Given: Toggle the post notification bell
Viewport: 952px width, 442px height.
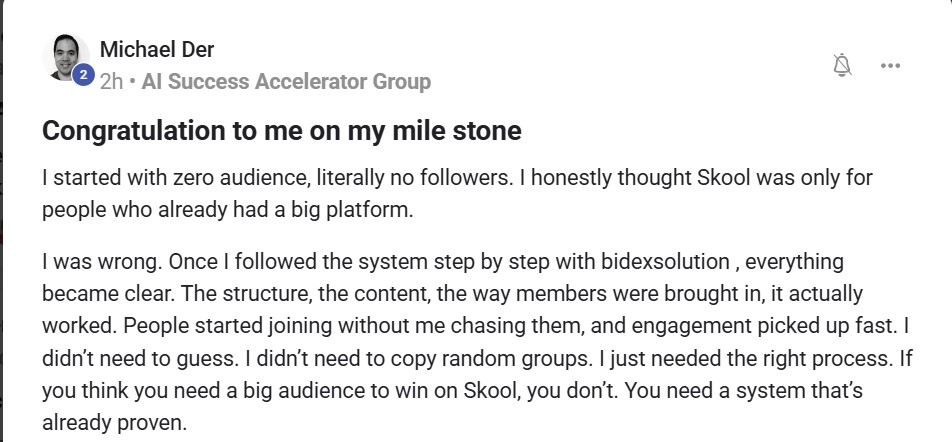Looking at the screenshot, I should [x=842, y=65].
